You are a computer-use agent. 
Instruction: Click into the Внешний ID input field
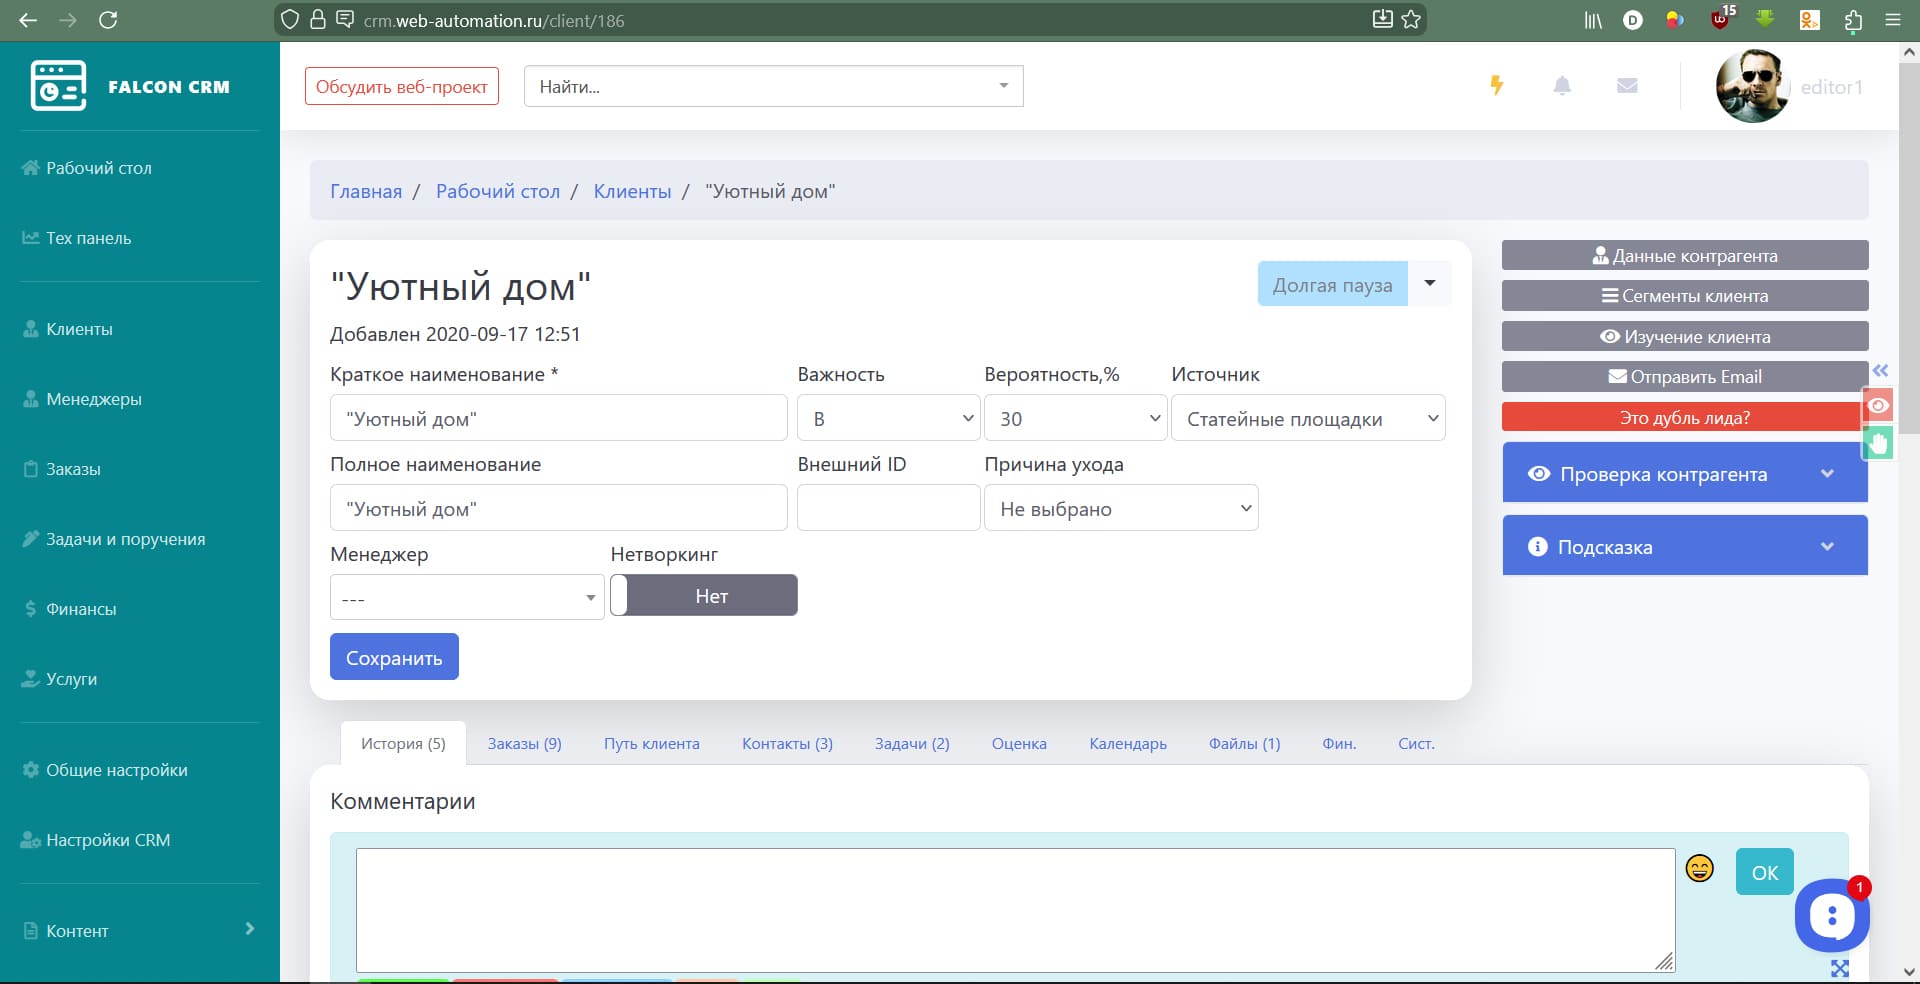[888, 509]
